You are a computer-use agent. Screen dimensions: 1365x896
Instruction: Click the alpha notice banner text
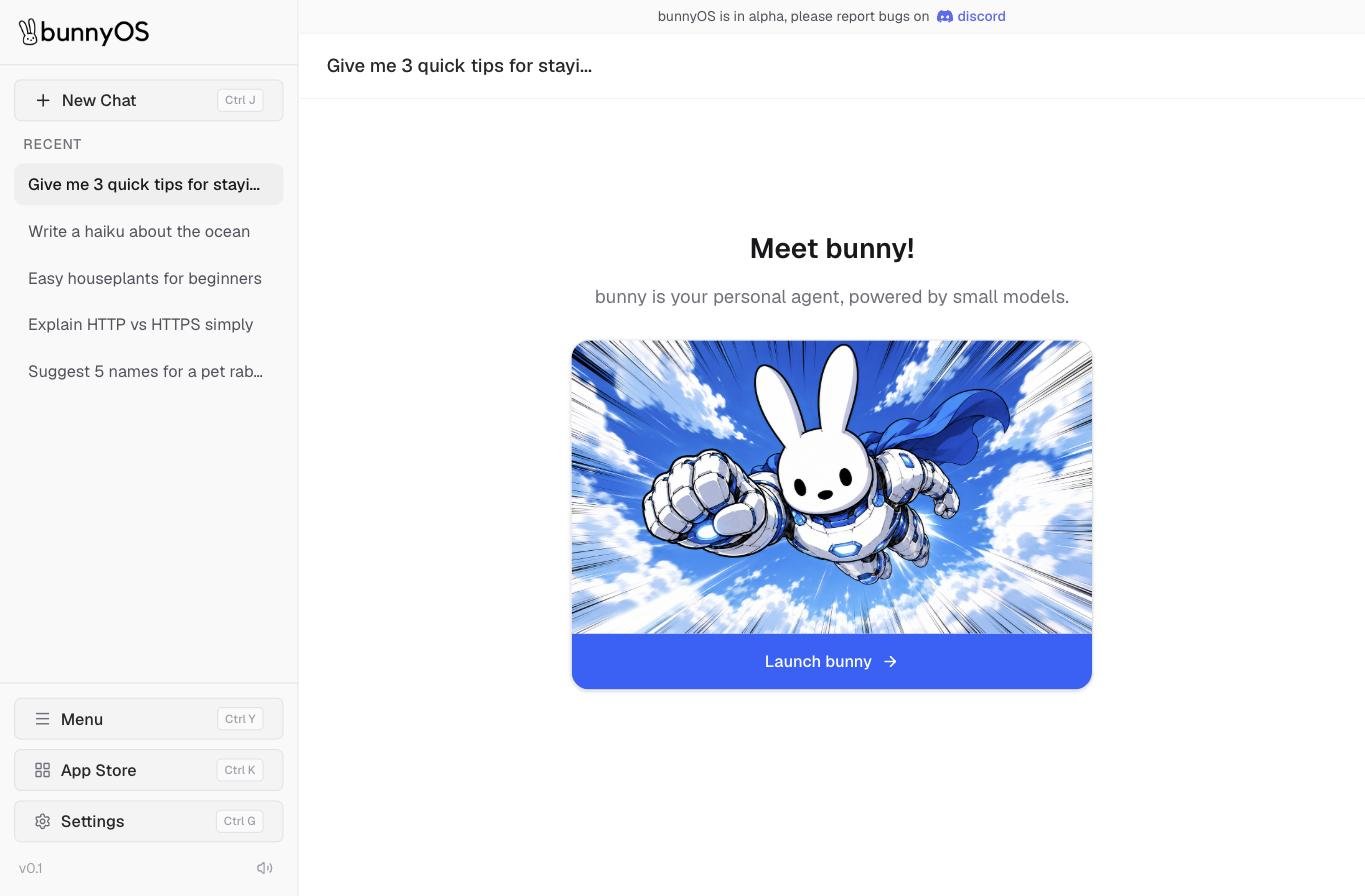tap(793, 16)
